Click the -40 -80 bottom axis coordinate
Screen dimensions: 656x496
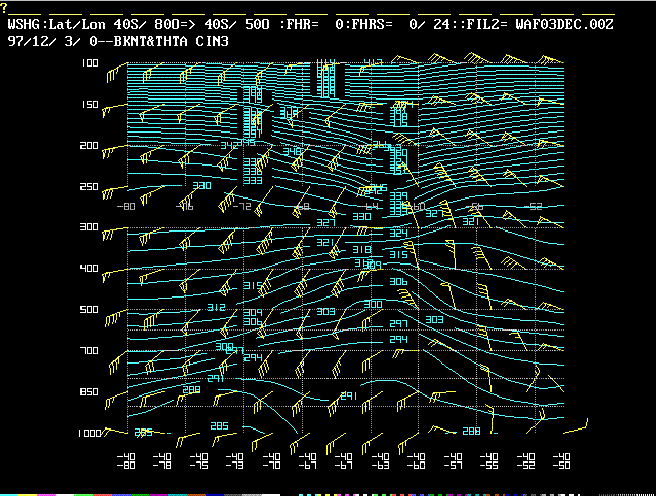tap(126, 460)
